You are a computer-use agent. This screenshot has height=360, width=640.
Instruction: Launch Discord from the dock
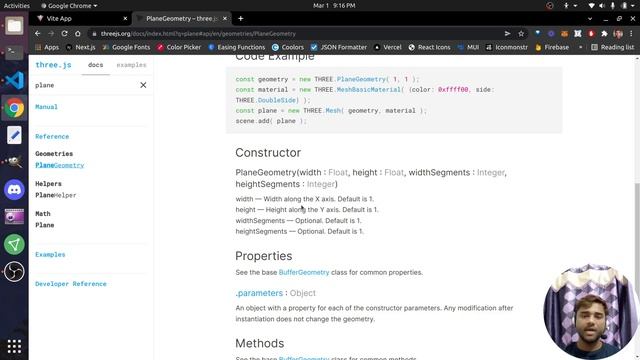14,190
